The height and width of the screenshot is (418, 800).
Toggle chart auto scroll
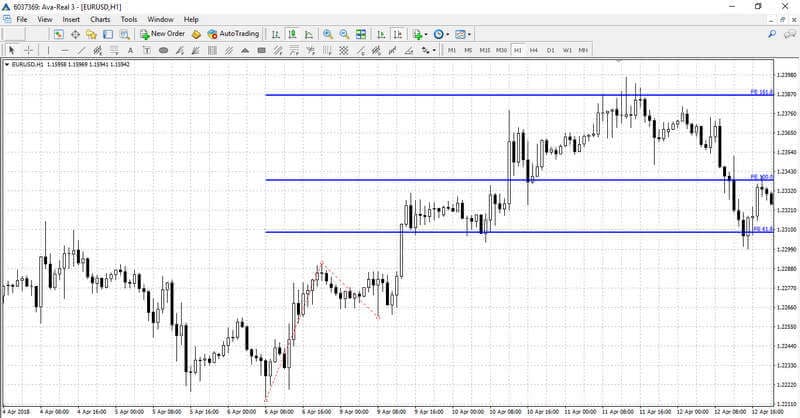pyautogui.click(x=381, y=34)
